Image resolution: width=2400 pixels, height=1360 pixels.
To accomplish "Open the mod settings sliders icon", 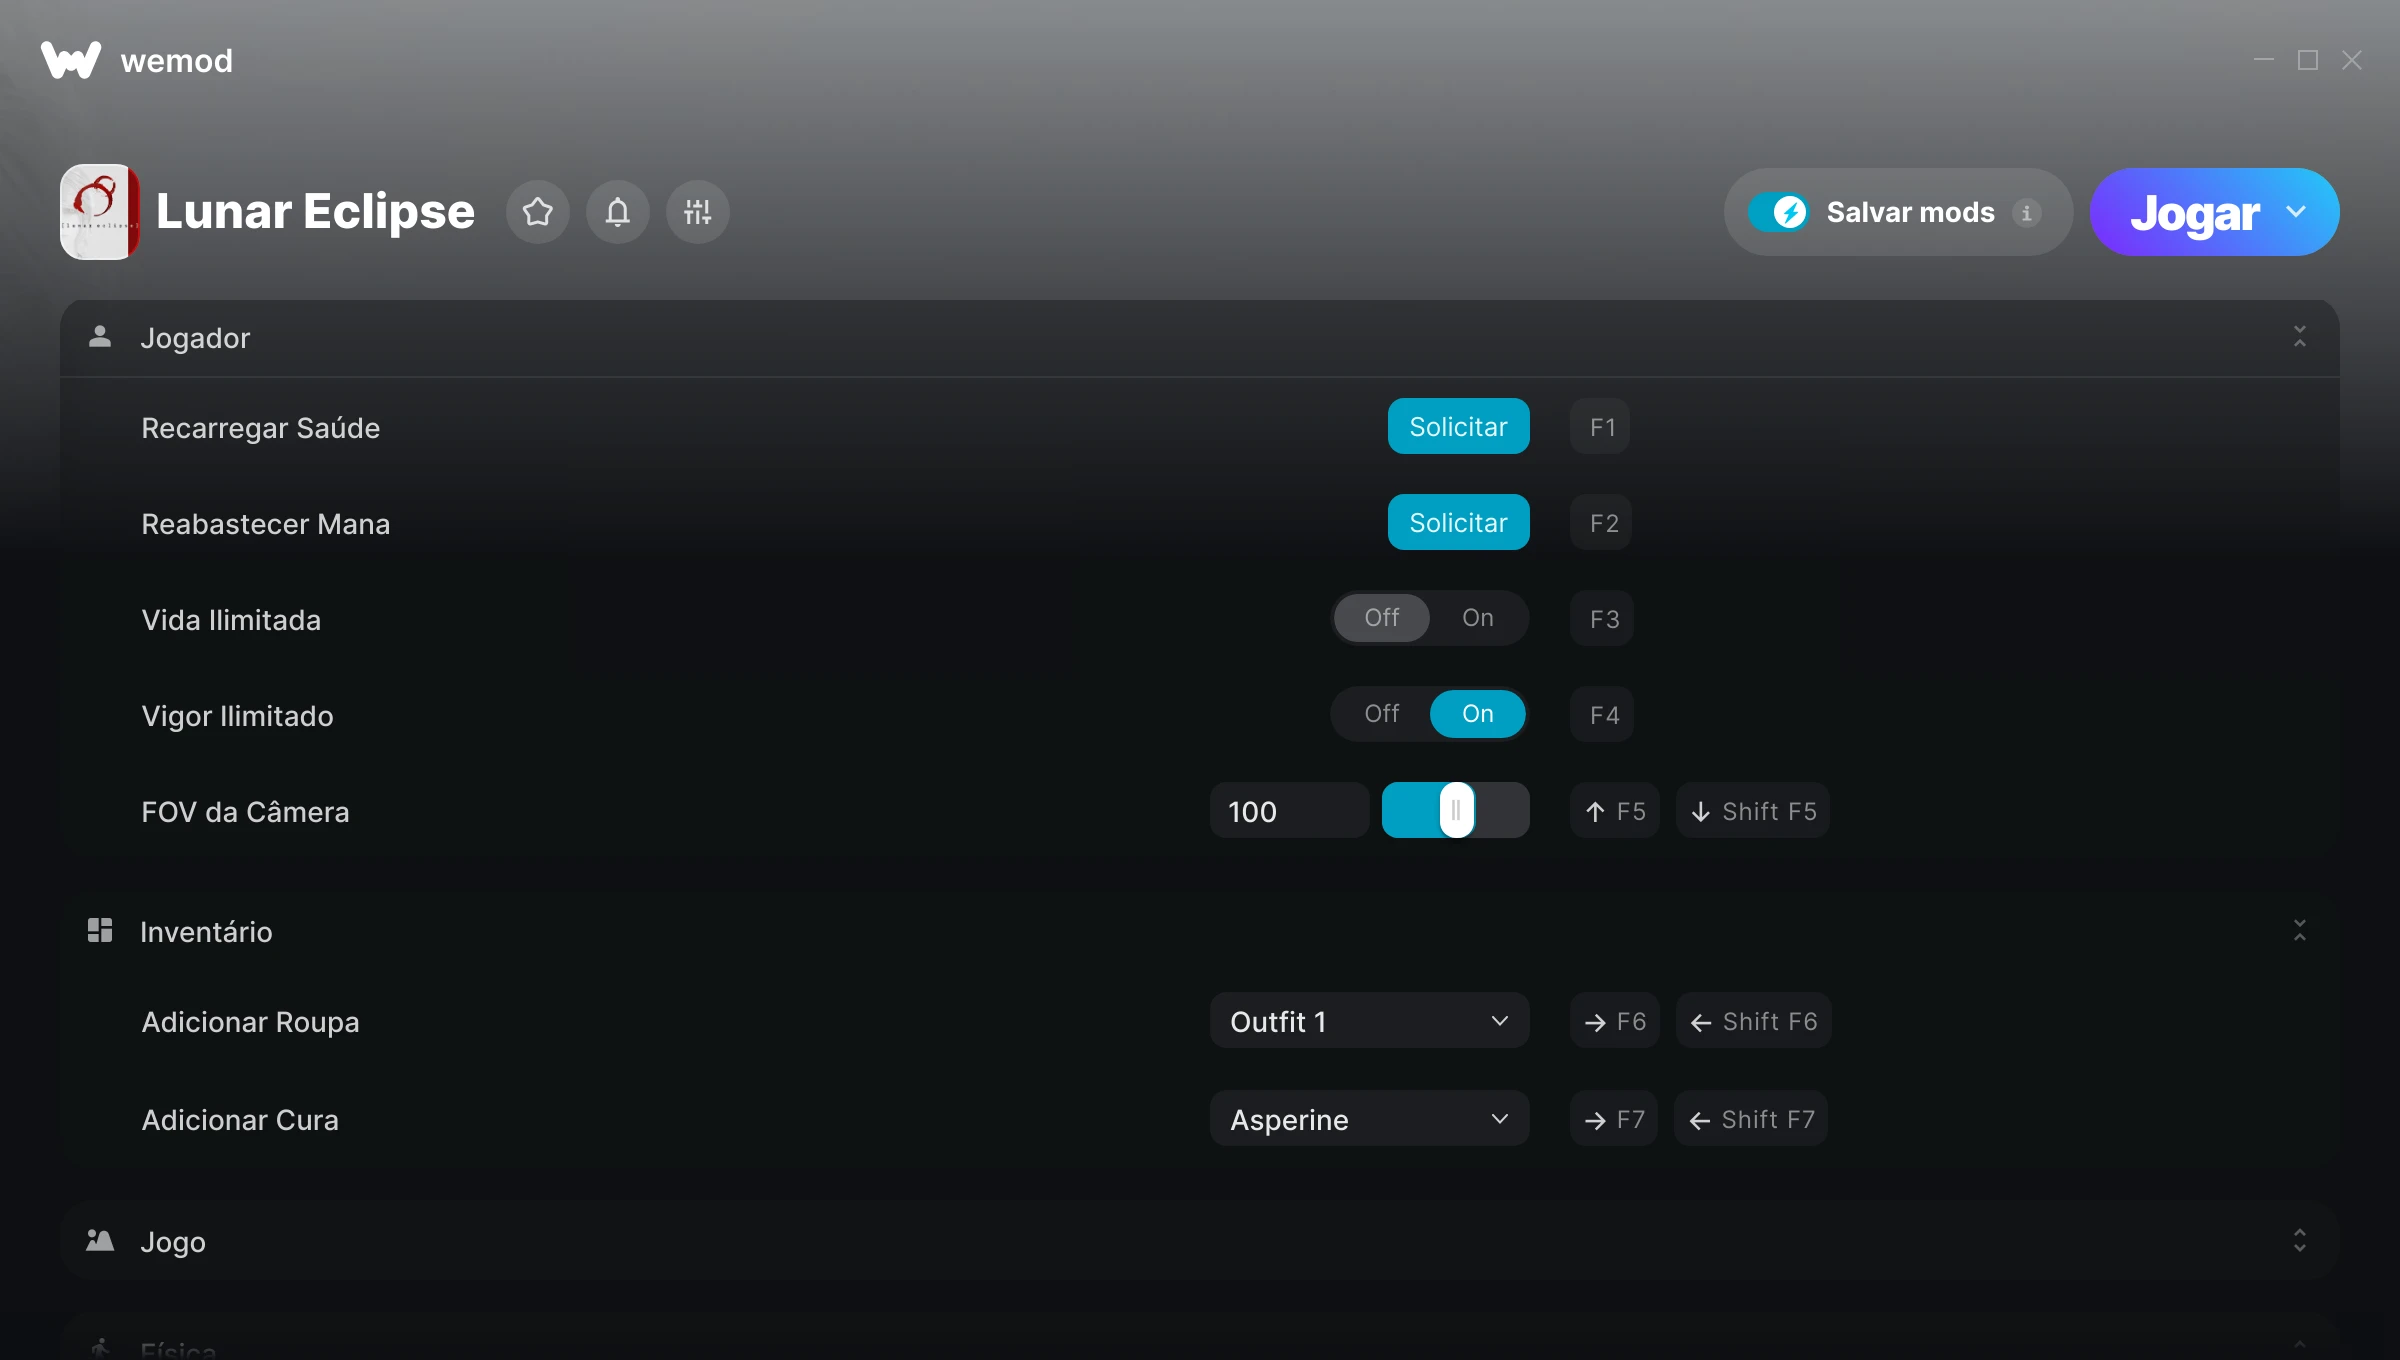I will [x=698, y=212].
